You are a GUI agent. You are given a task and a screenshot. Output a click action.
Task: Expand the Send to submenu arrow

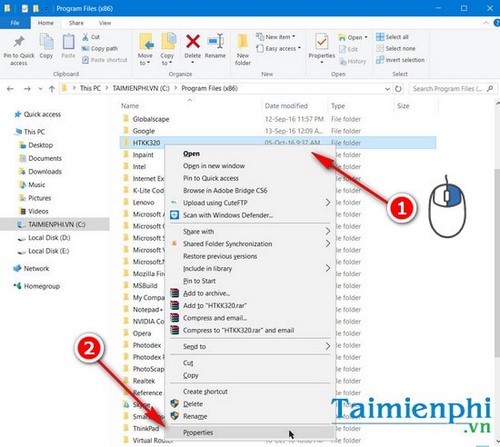click(328, 346)
